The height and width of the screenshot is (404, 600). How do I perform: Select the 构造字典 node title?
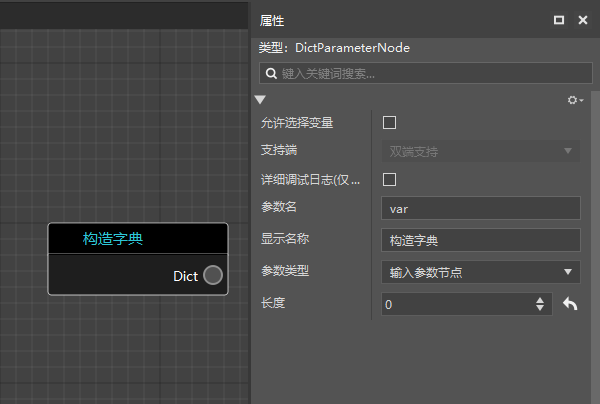112,239
